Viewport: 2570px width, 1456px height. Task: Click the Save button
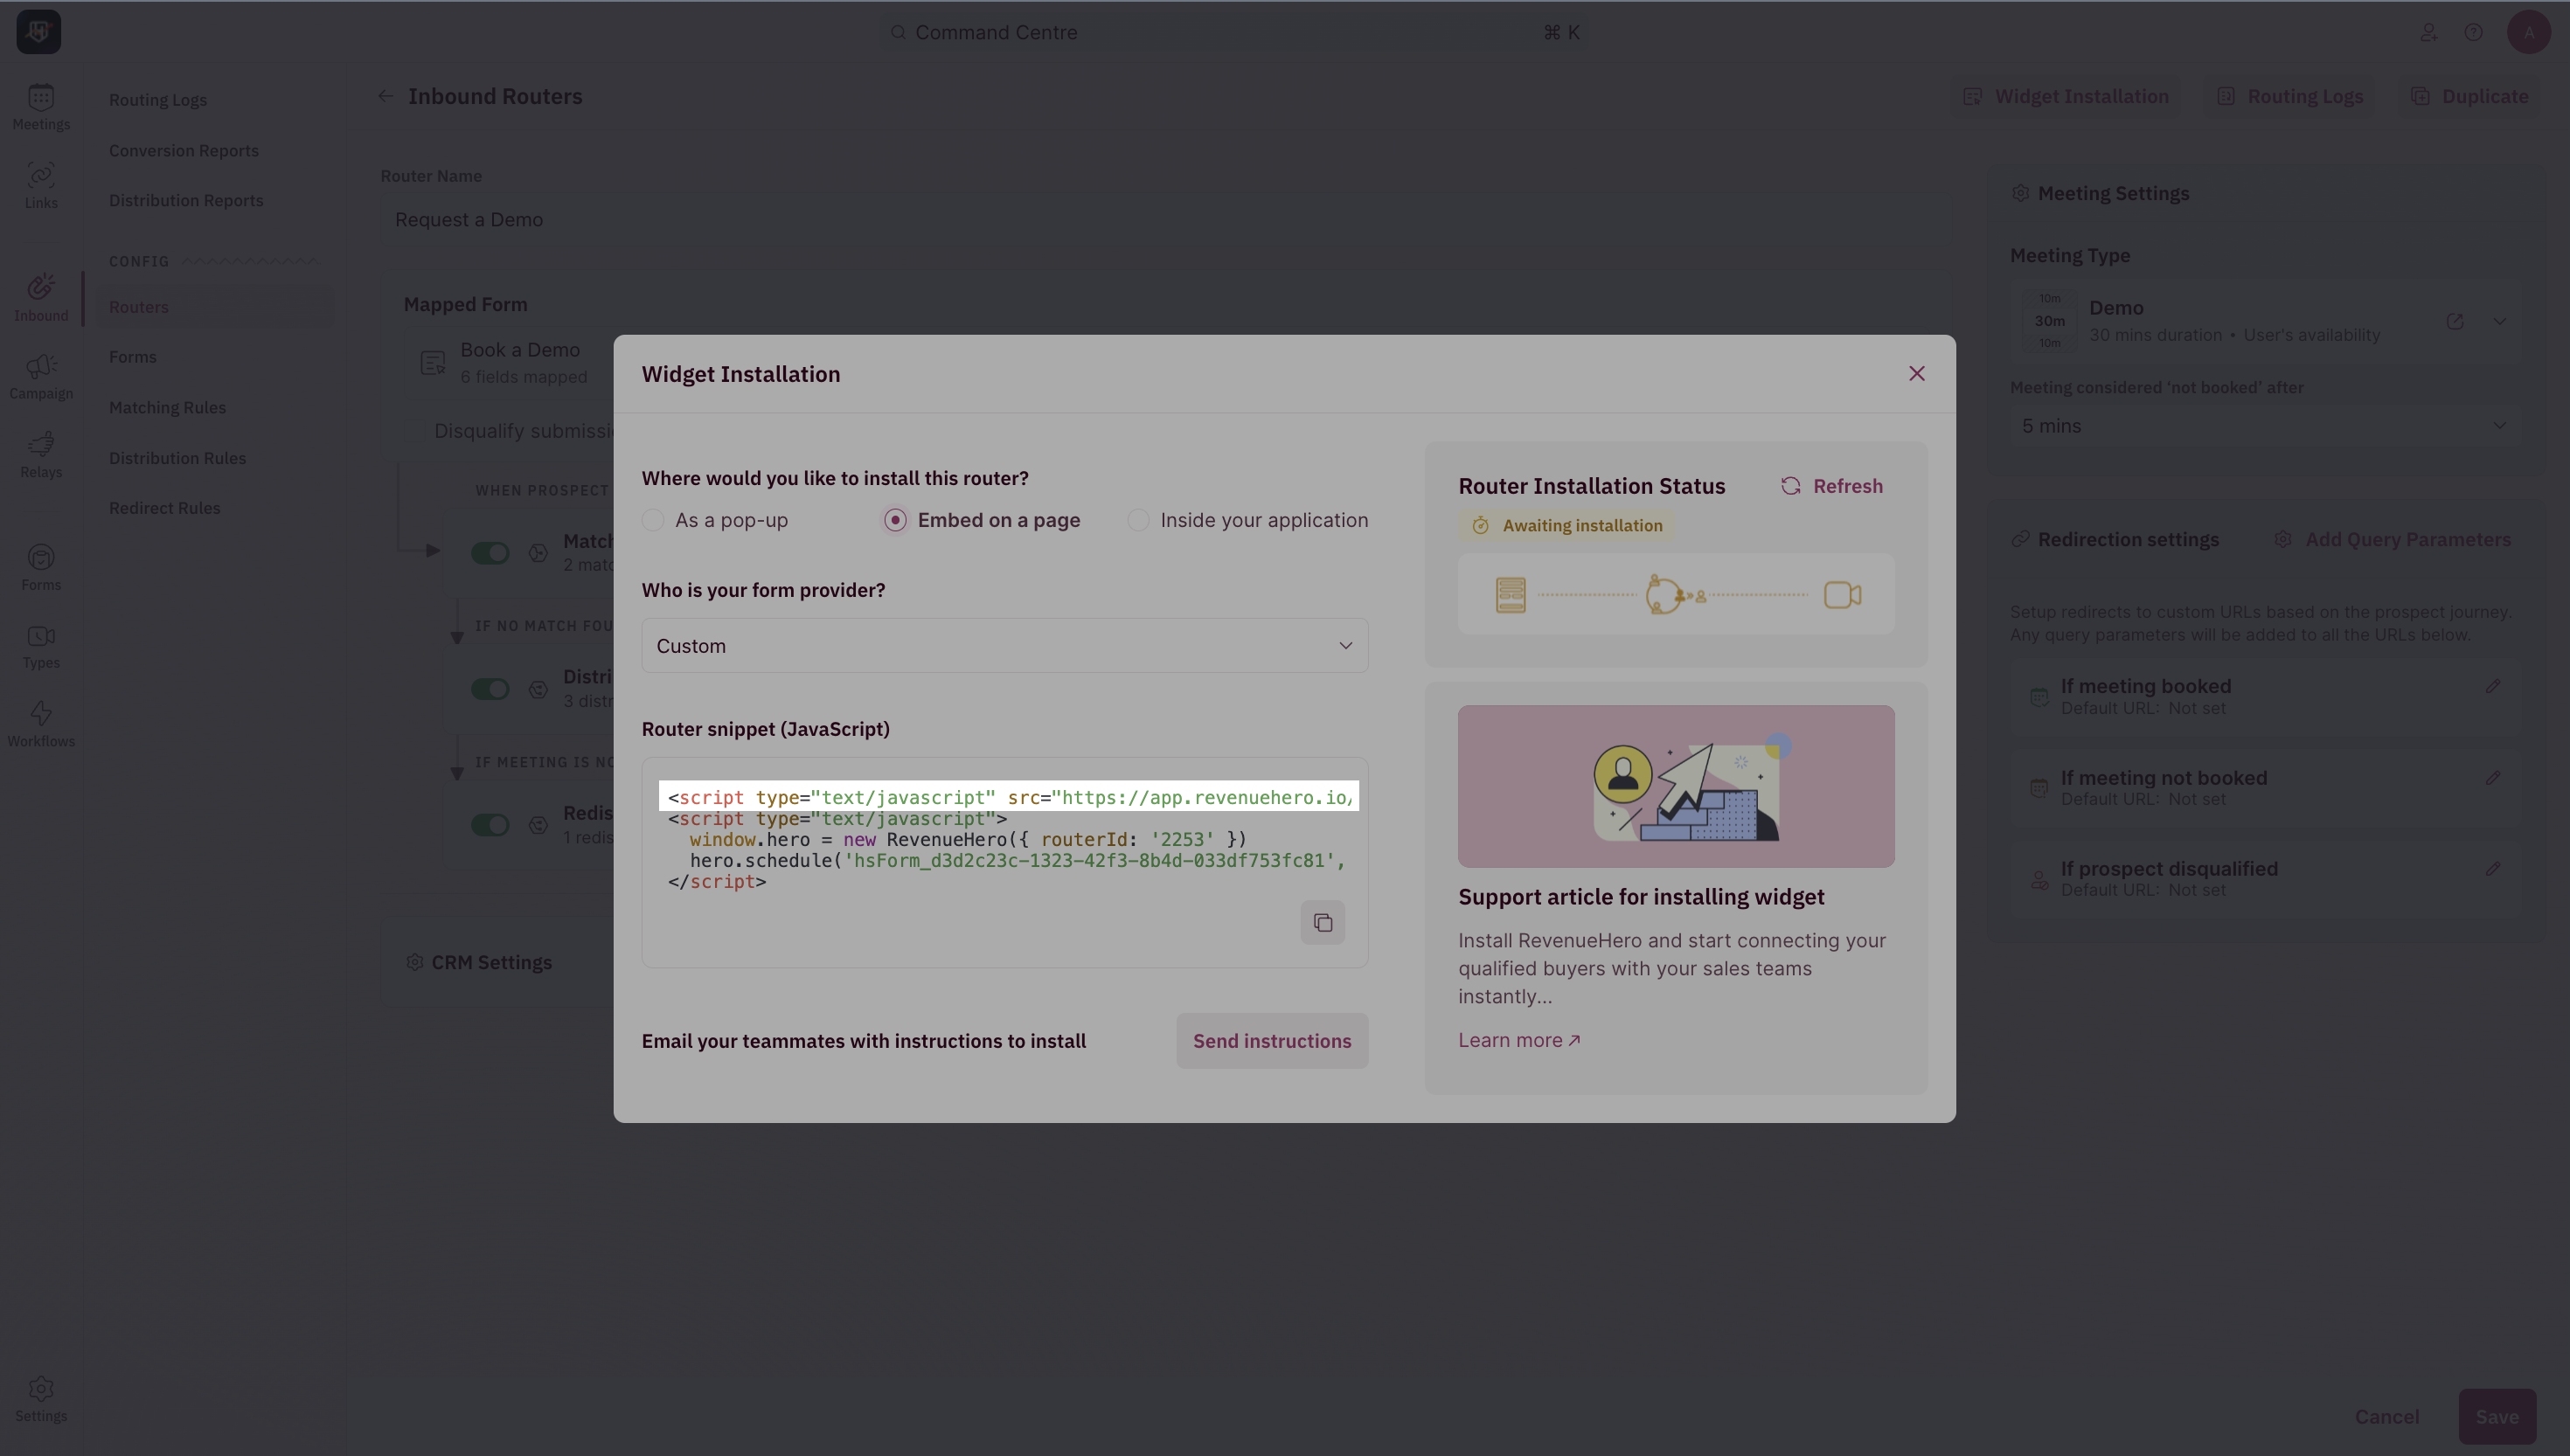[x=2497, y=1417]
